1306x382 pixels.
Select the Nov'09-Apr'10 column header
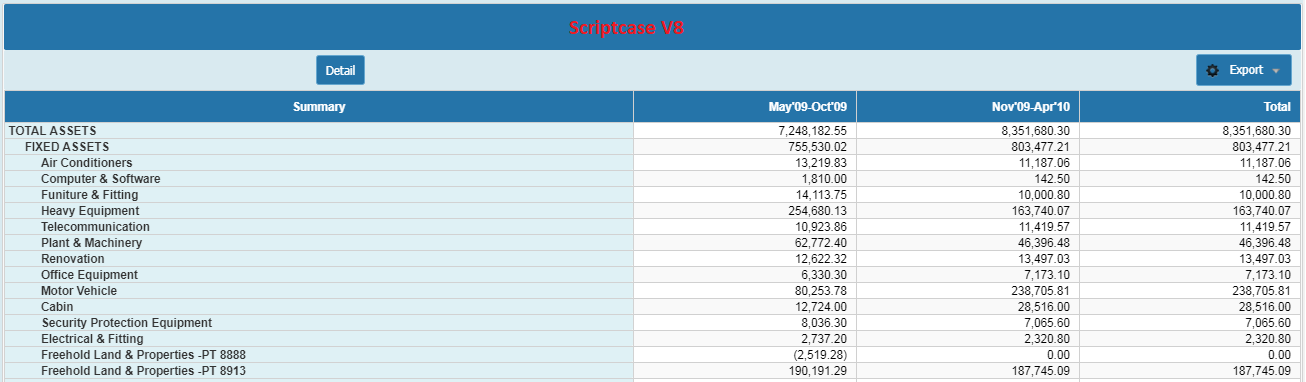[968, 107]
